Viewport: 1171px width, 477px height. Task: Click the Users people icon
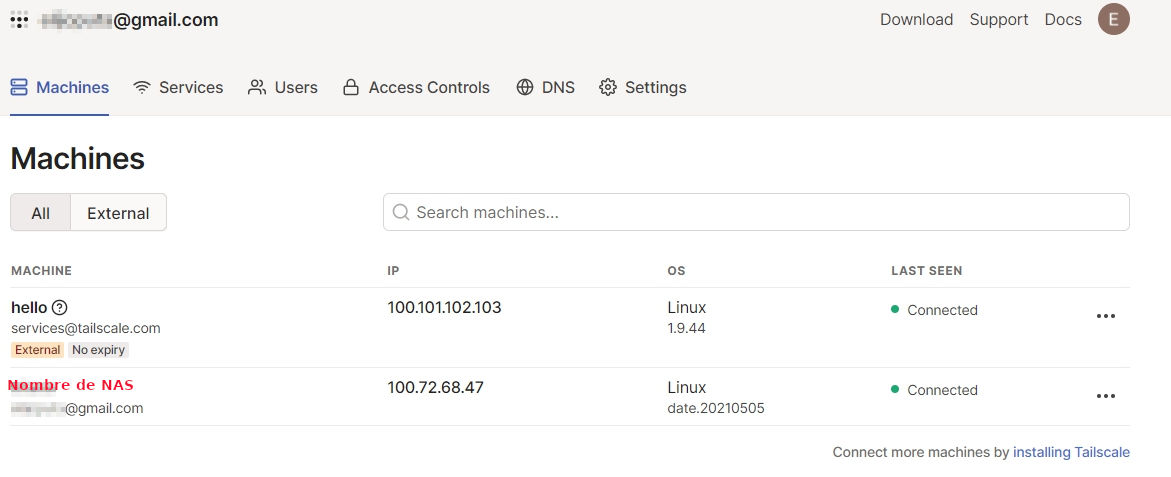(257, 87)
